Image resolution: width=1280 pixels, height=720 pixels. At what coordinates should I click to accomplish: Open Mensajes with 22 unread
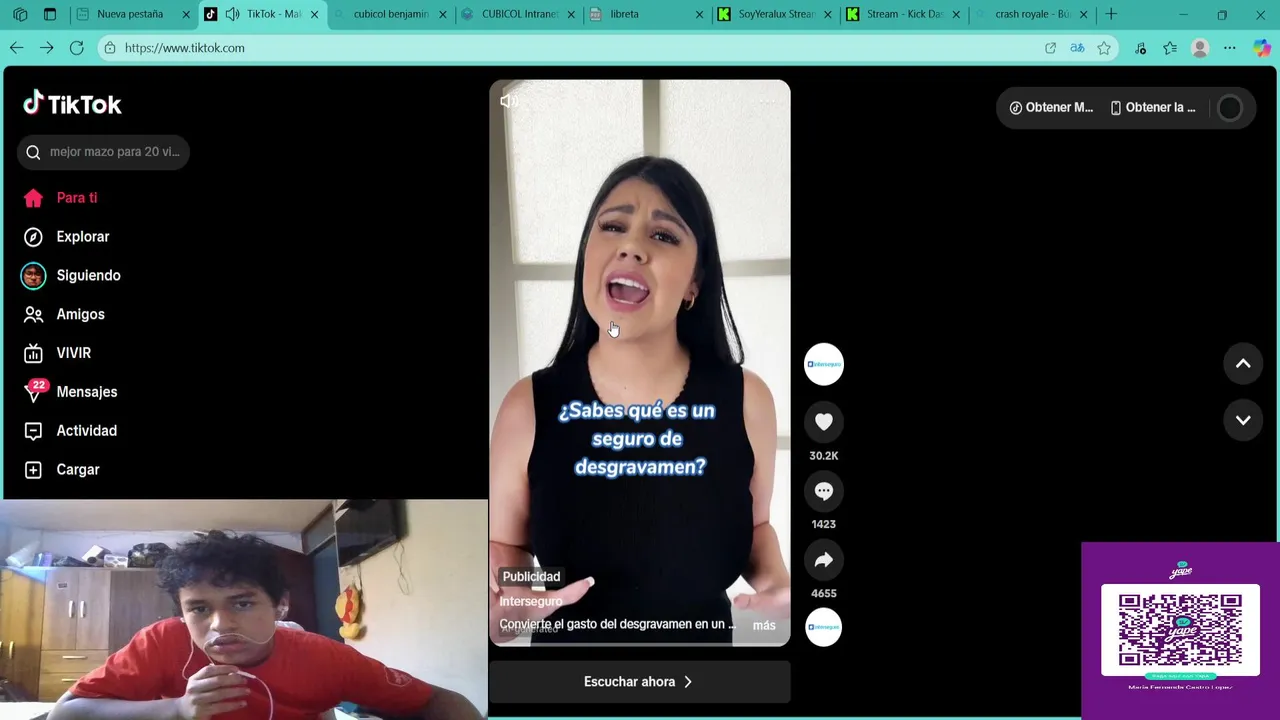(x=70, y=392)
